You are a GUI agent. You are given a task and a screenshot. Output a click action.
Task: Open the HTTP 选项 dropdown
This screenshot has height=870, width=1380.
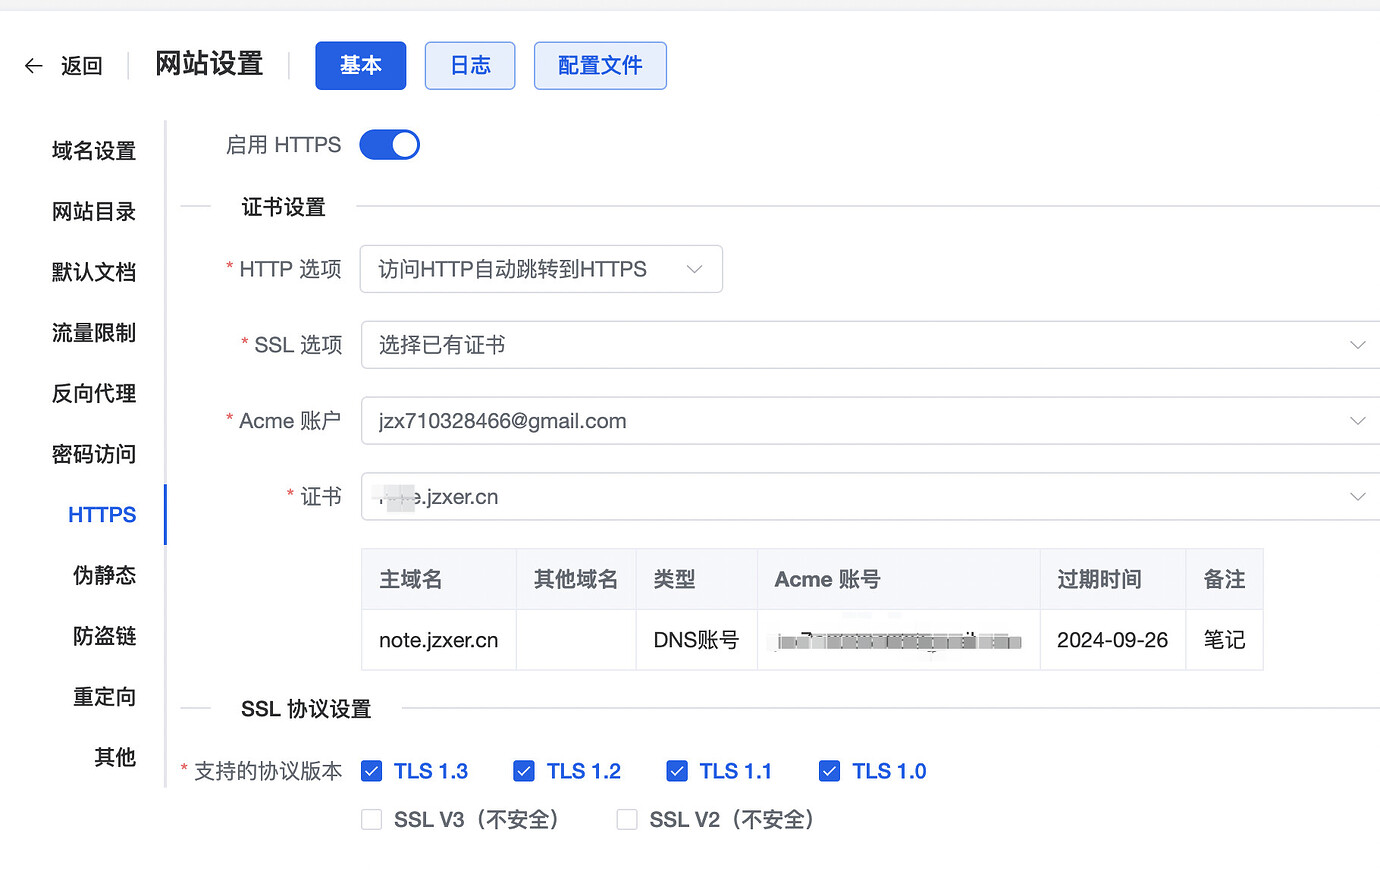point(540,269)
